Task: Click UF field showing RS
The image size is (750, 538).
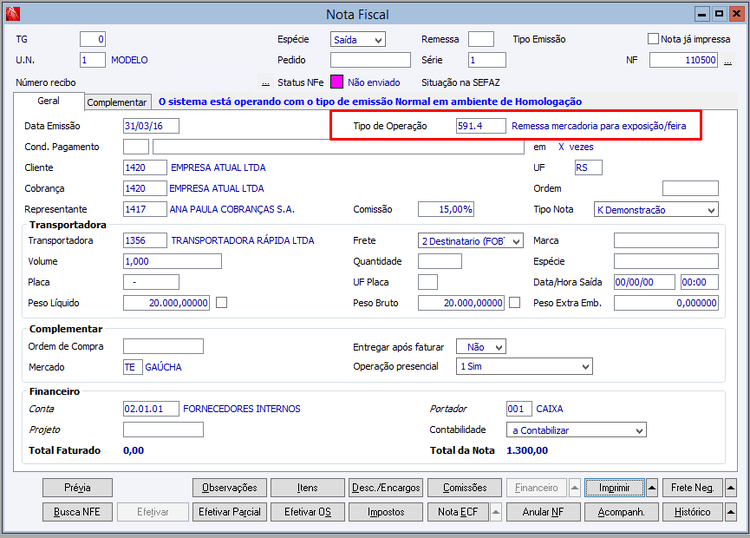Action: [x=588, y=167]
